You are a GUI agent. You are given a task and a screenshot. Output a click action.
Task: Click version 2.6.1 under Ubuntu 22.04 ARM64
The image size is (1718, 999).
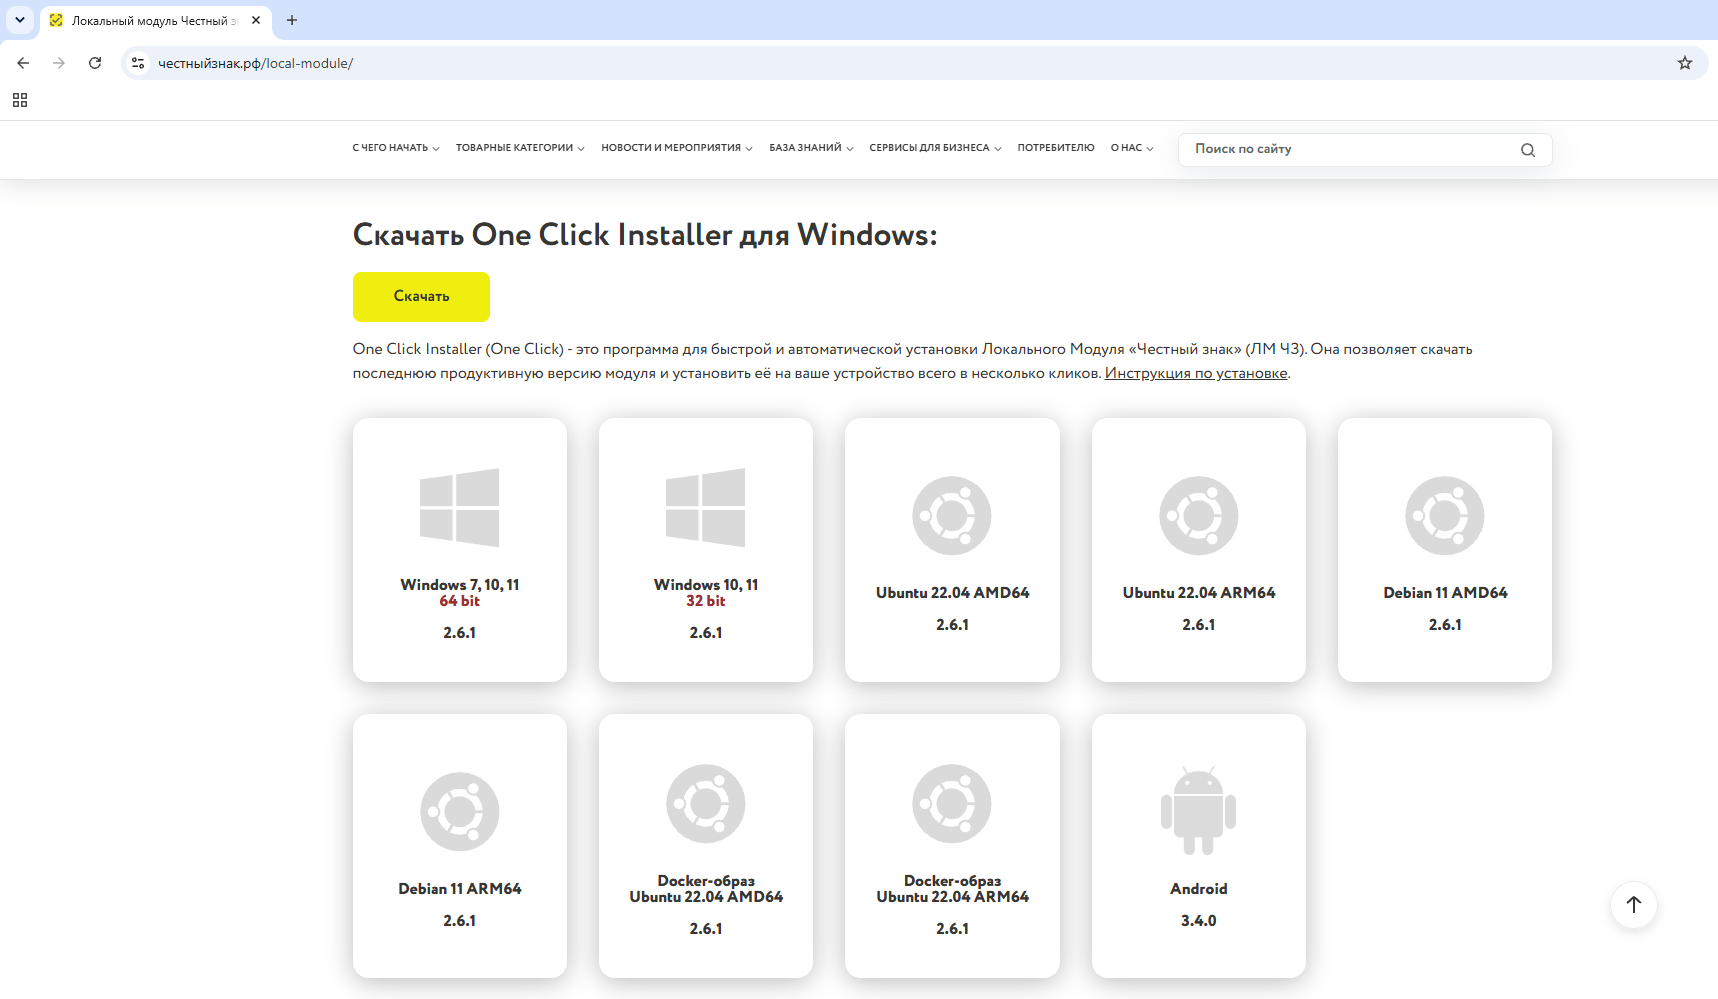click(1199, 625)
